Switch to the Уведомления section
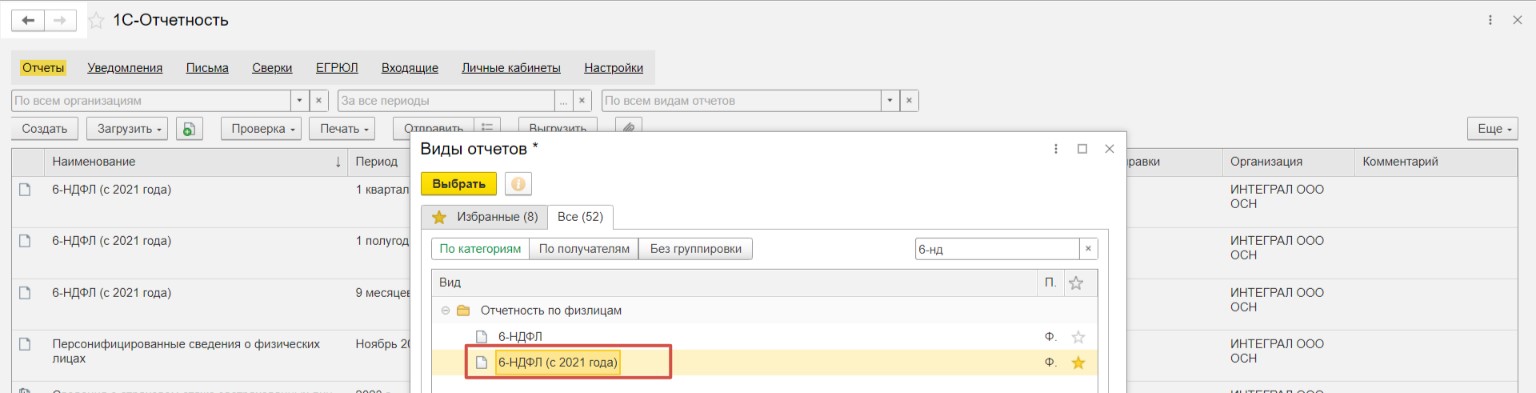 (125, 68)
